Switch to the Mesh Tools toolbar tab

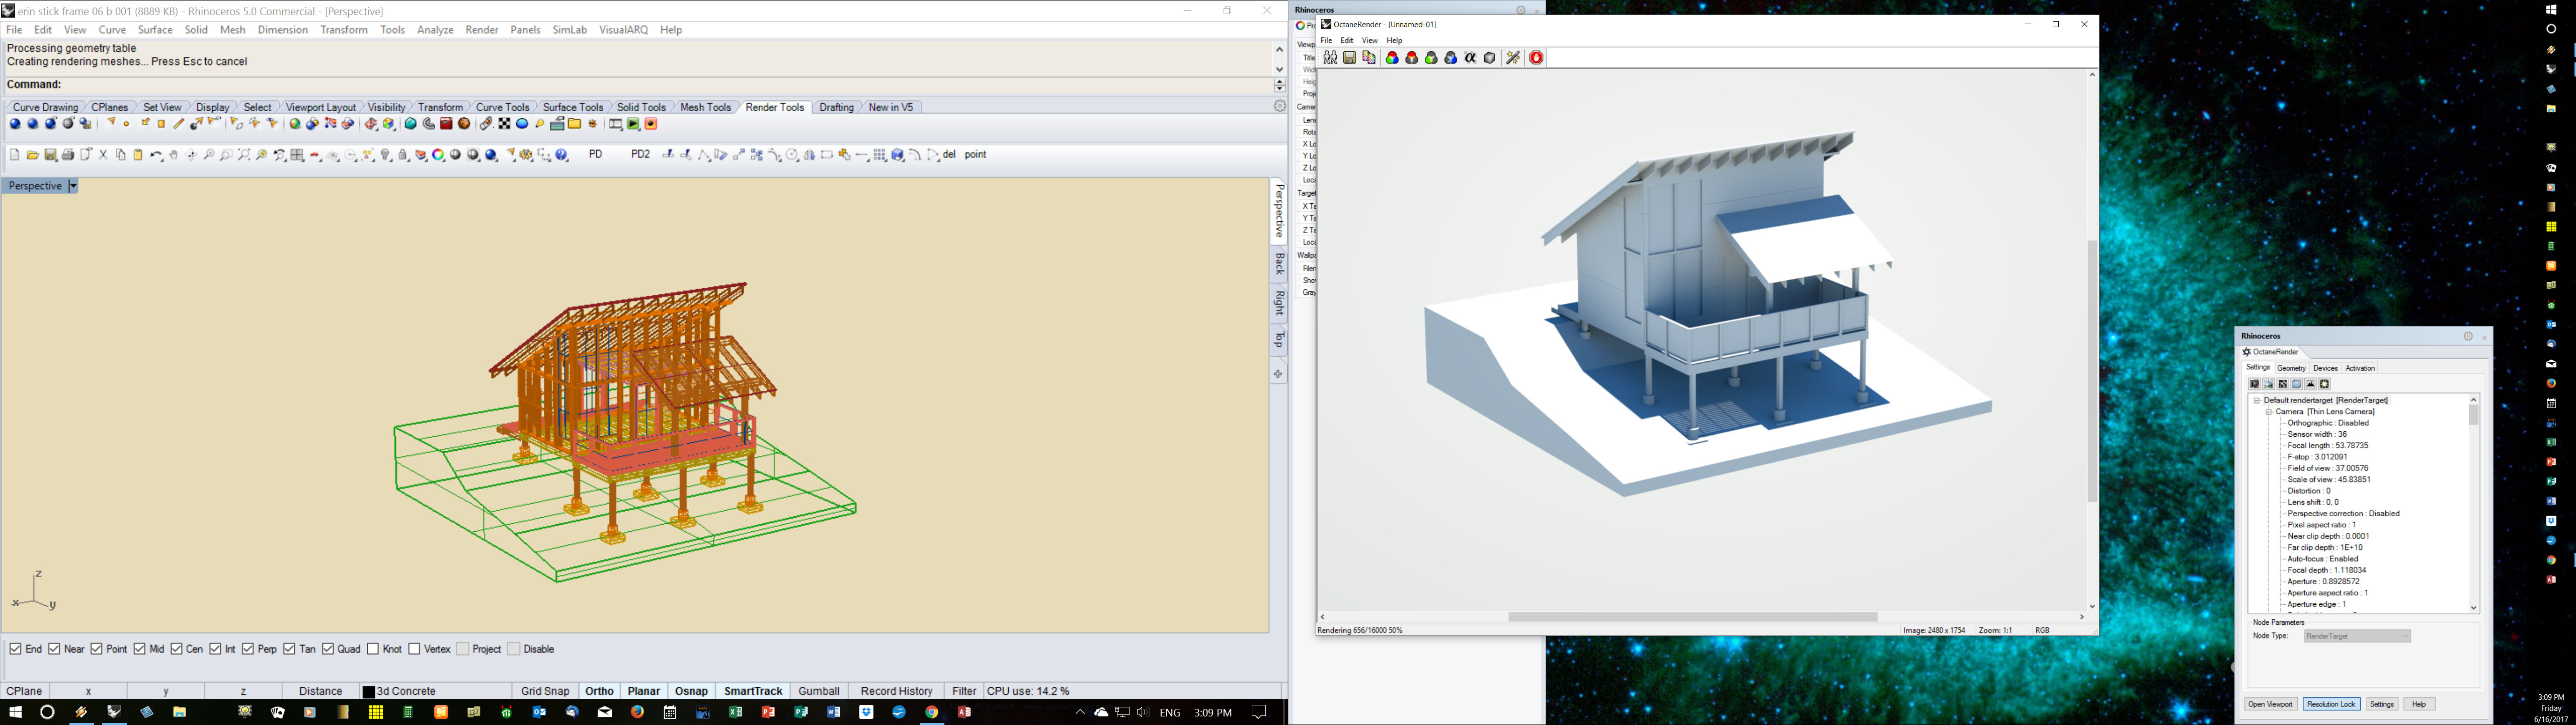pyautogui.click(x=705, y=107)
